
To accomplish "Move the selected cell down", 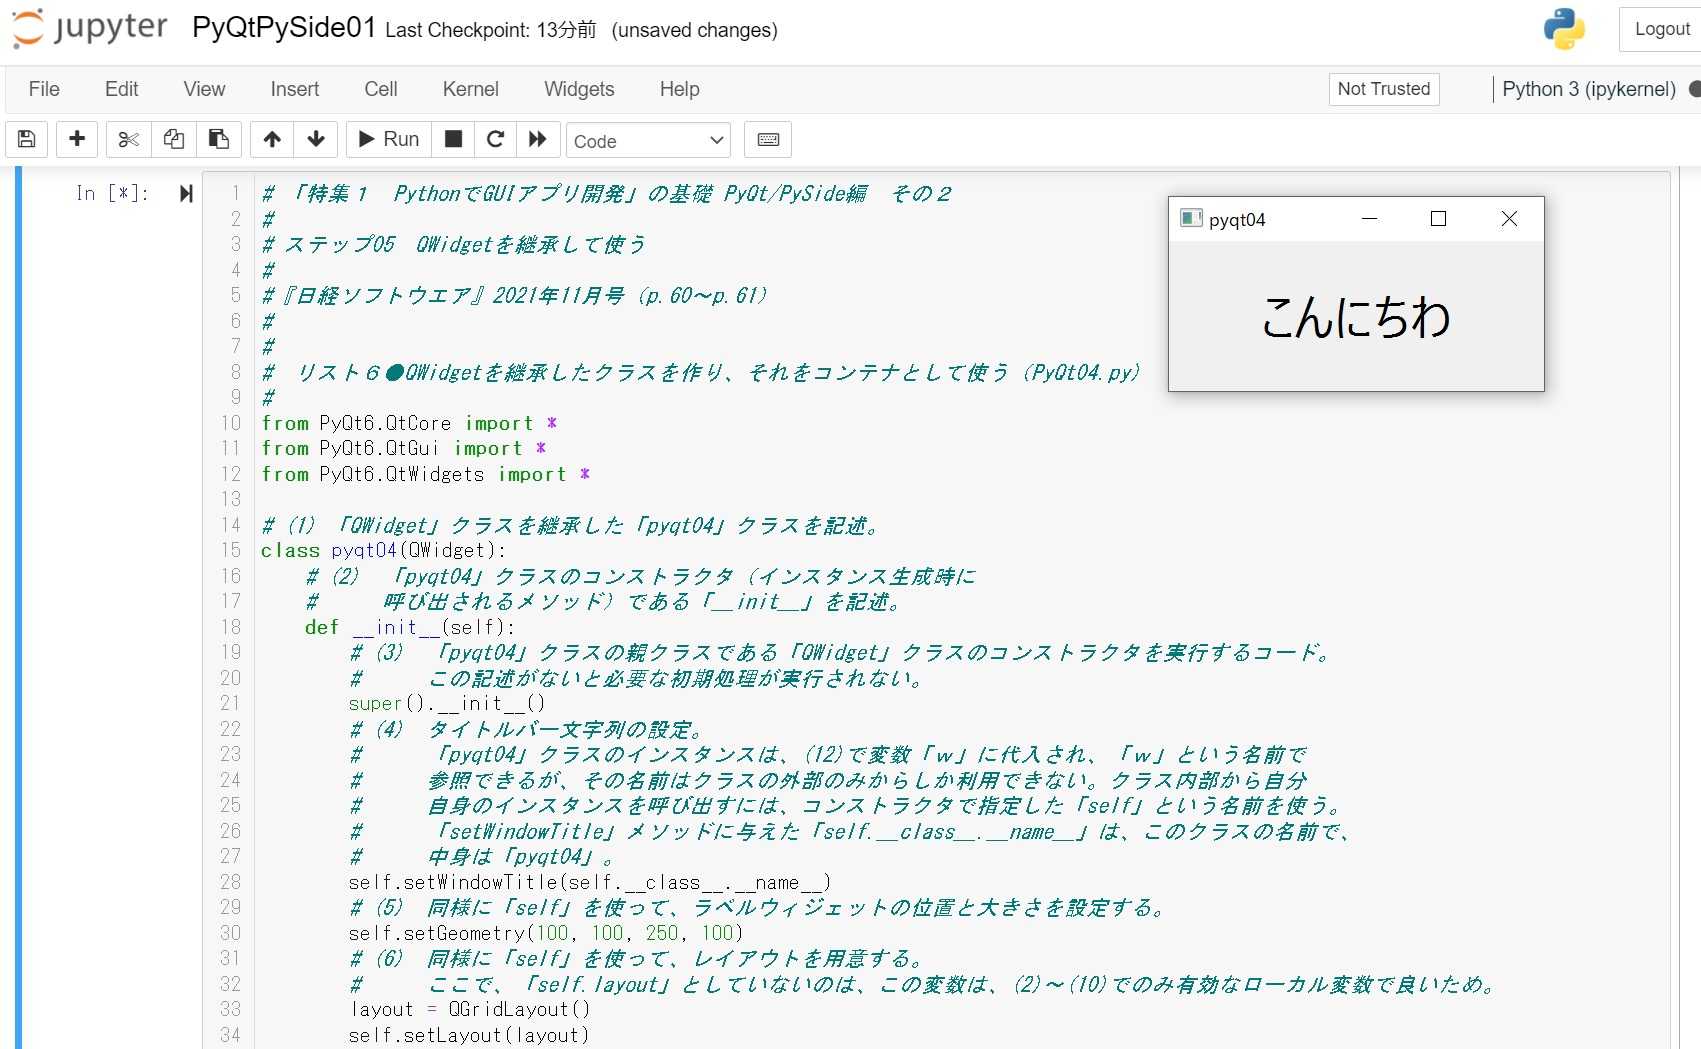I will (316, 139).
